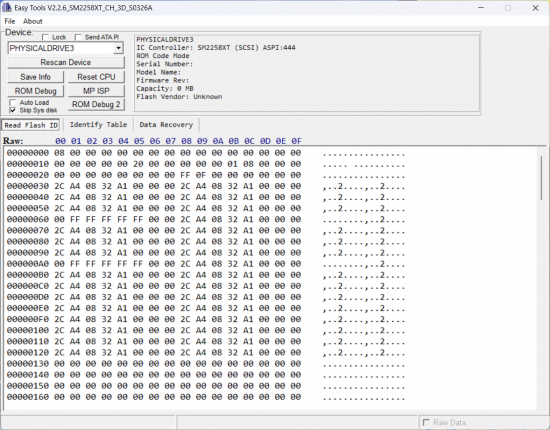Viewport: 550px width, 430px height.
Task: Click the Easy Tools app icon in title bar
Action: coord(7,7)
